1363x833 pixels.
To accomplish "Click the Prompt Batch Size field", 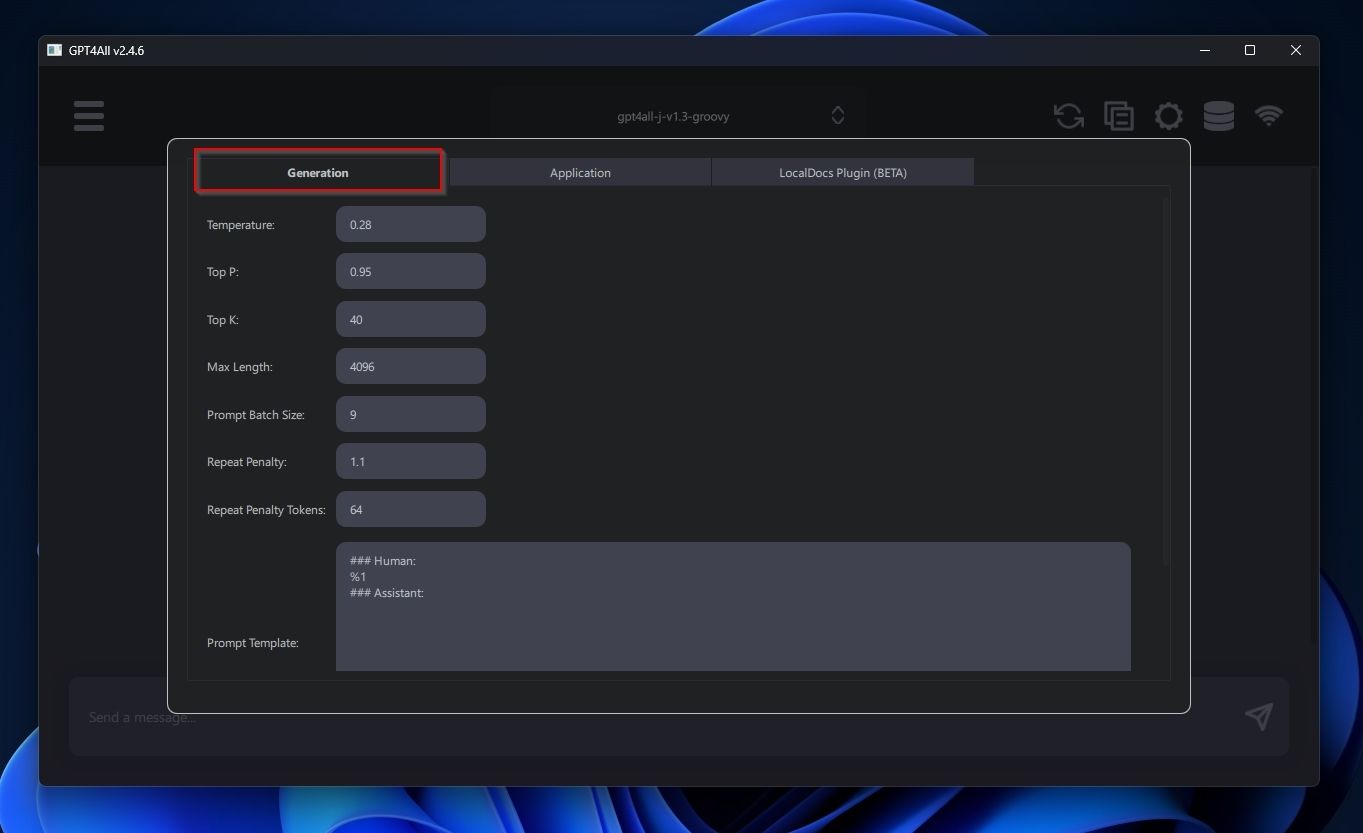I will [x=410, y=415].
